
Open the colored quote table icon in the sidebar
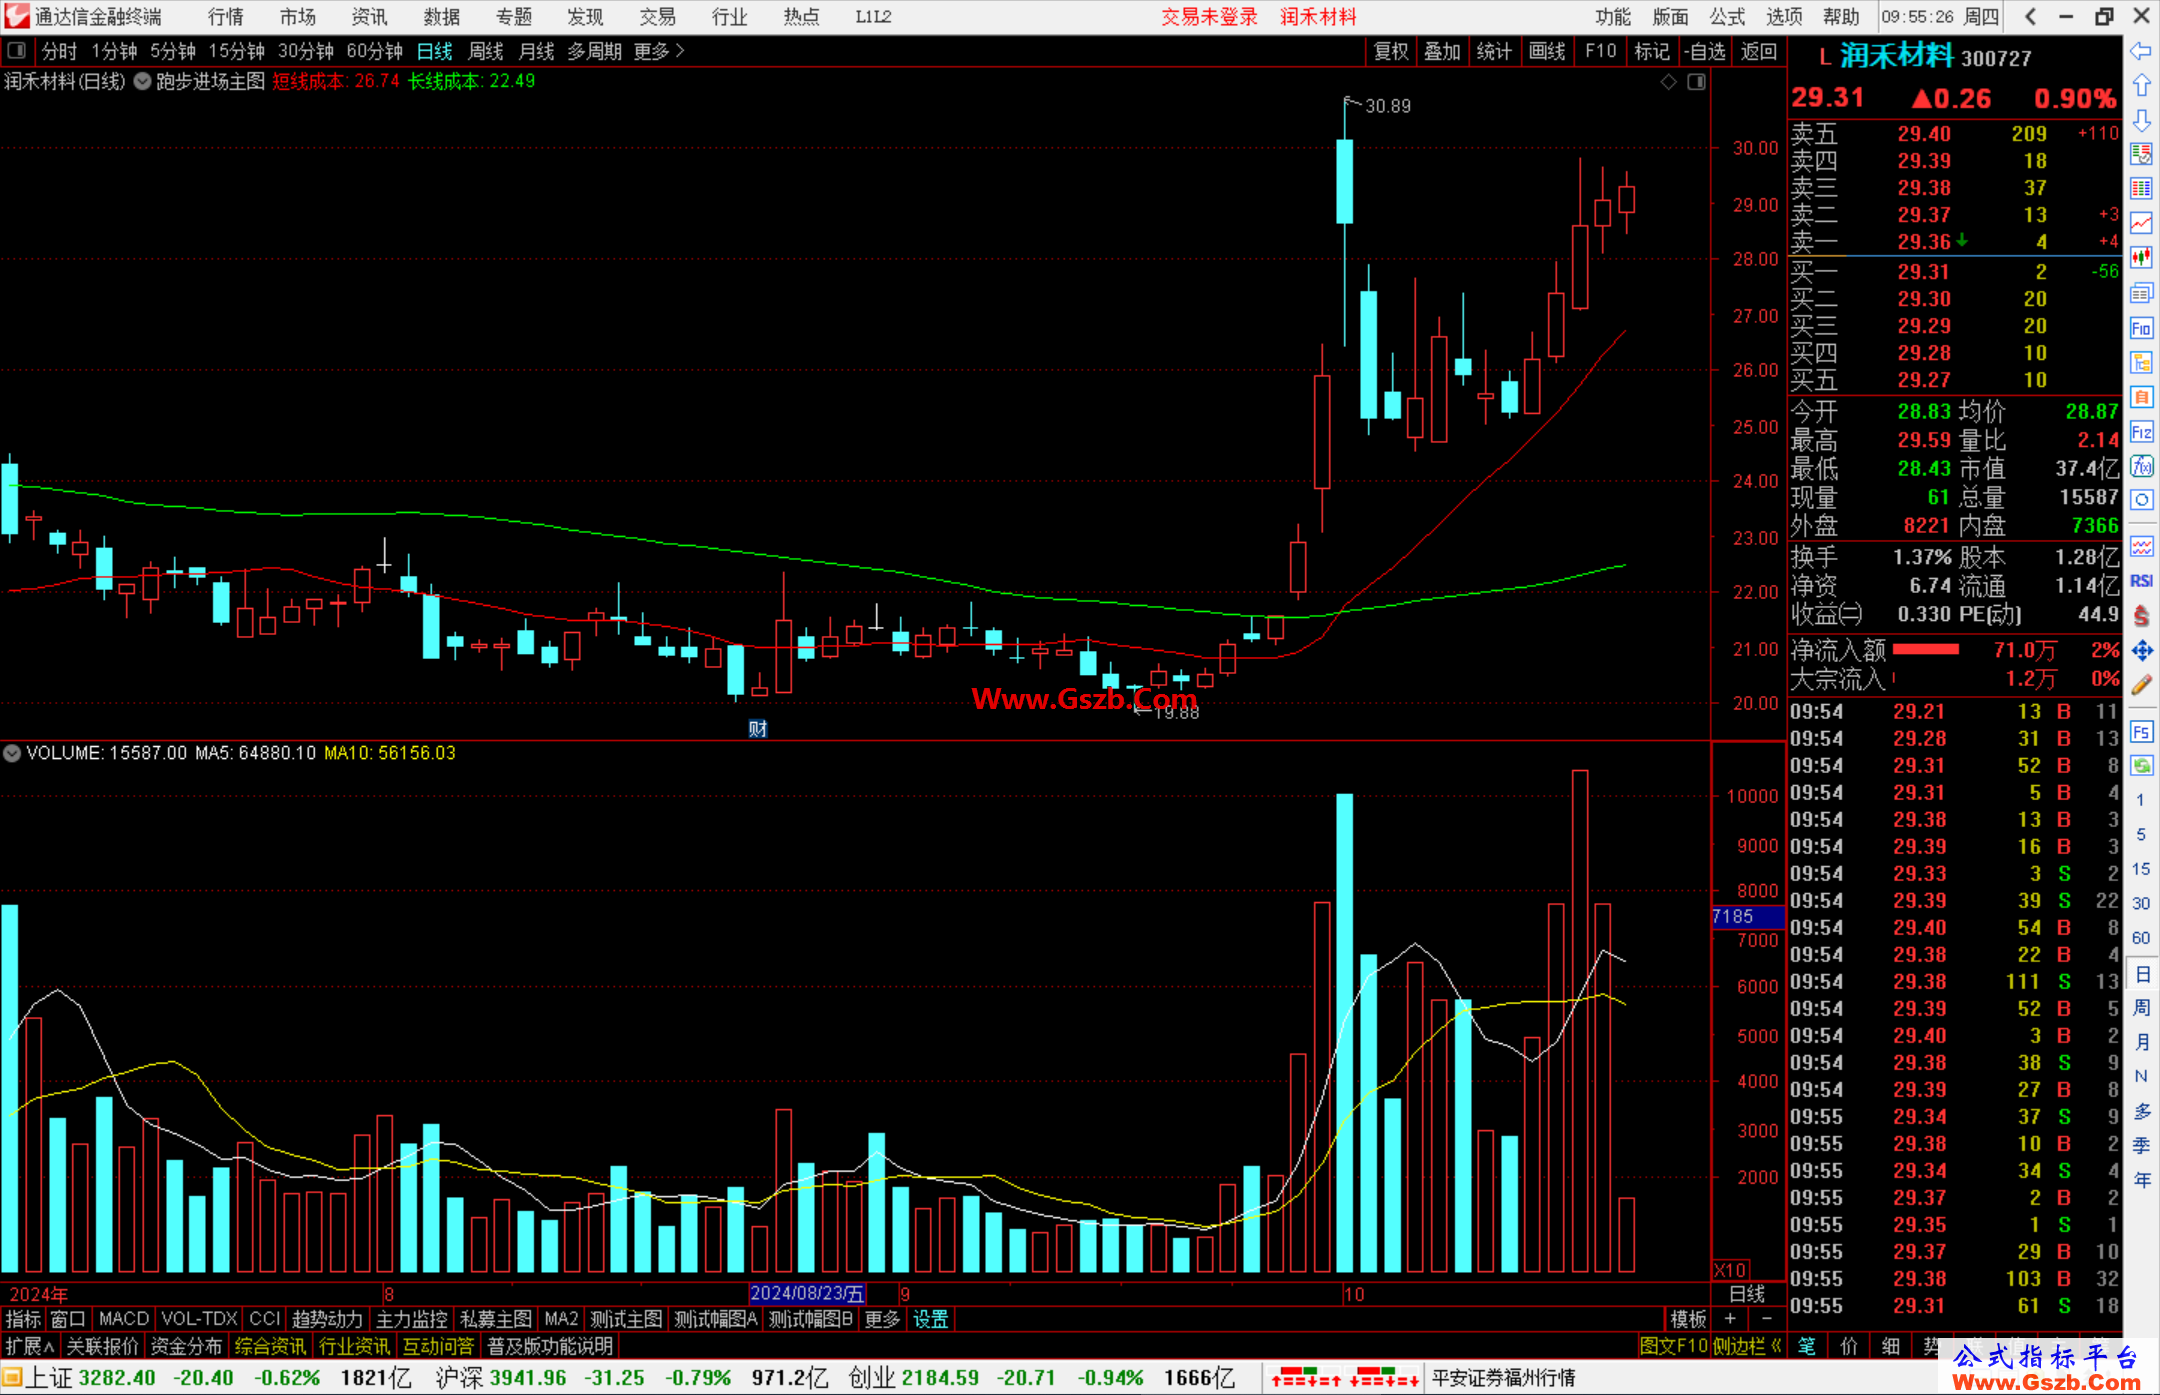[x=2141, y=189]
